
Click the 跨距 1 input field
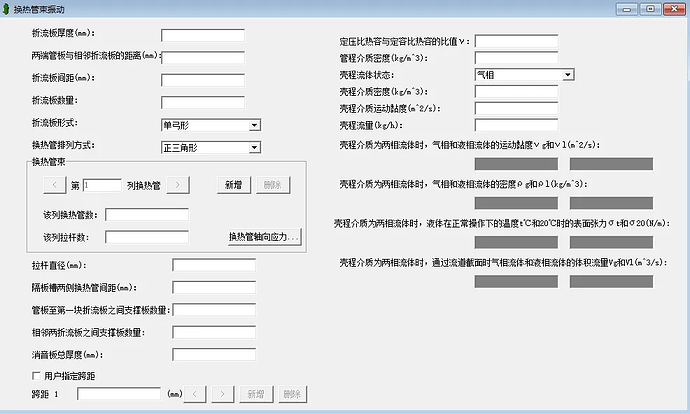point(119,394)
